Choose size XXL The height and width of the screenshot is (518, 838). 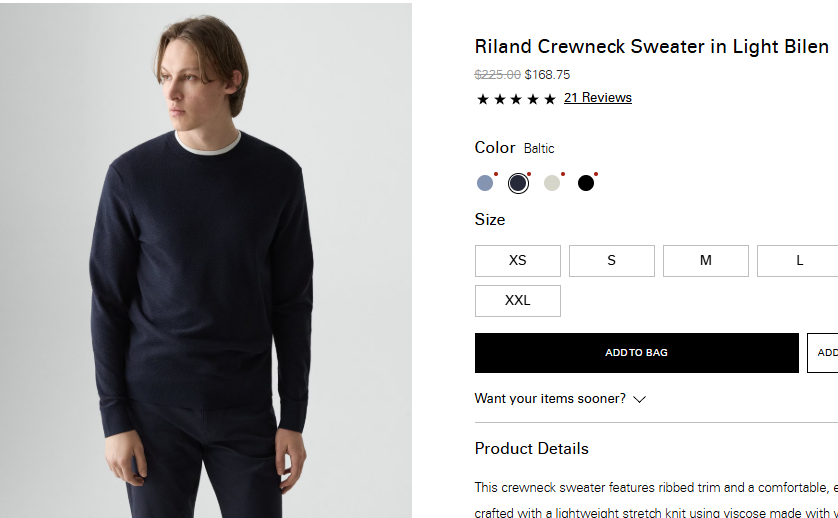[x=517, y=301]
